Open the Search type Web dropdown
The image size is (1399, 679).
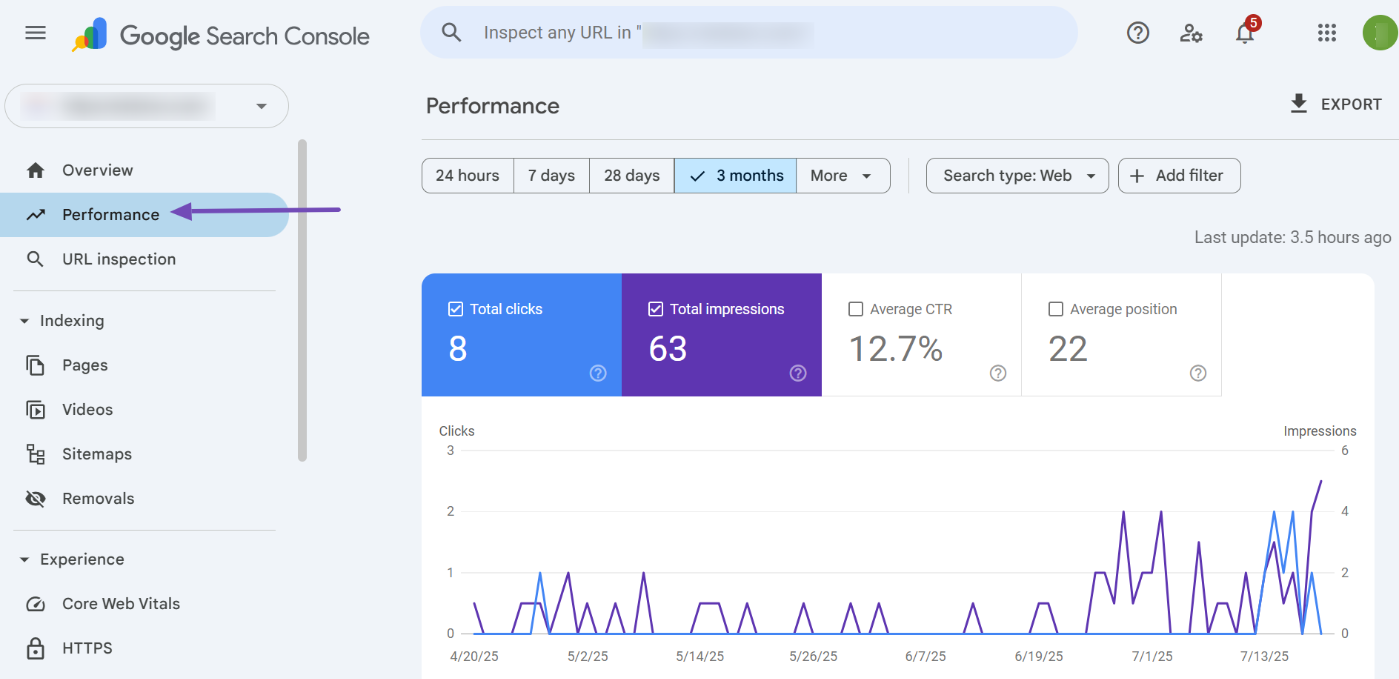pyautogui.click(x=1017, y=175)
